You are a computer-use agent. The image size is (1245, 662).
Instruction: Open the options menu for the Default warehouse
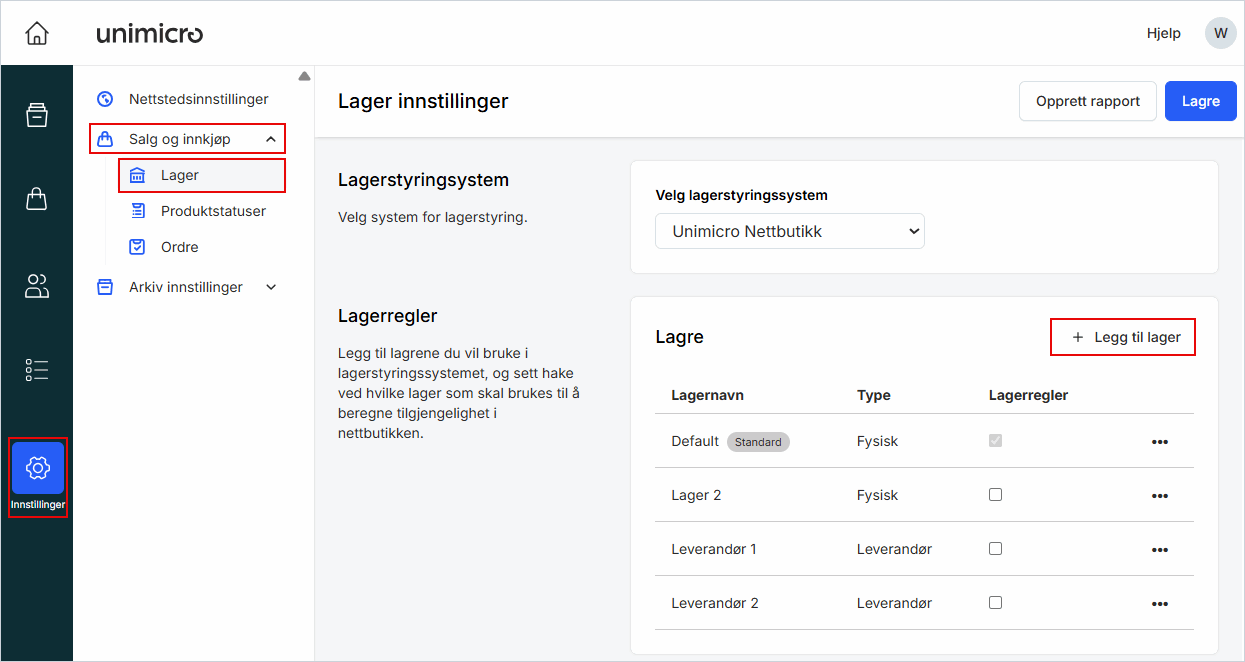pos(1159,441)
